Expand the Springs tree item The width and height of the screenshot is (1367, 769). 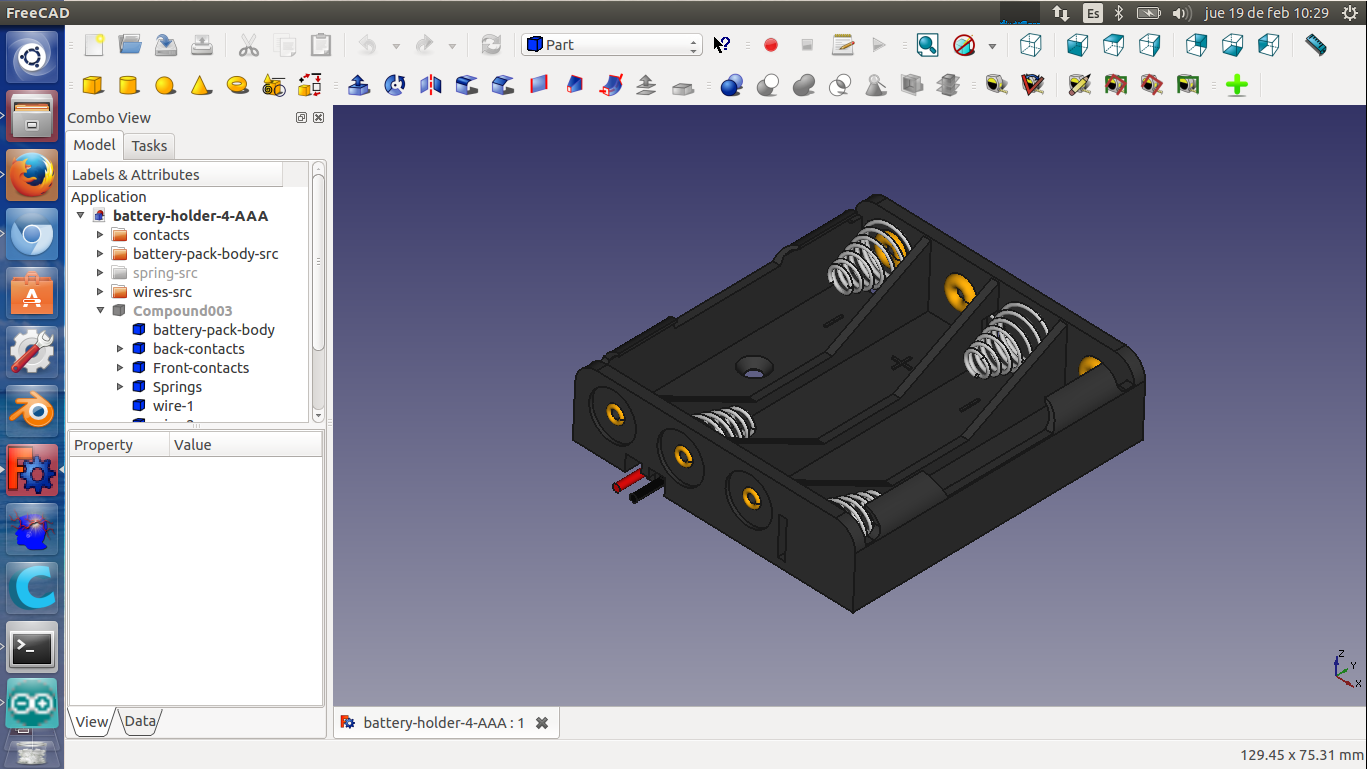click(120, 387)
